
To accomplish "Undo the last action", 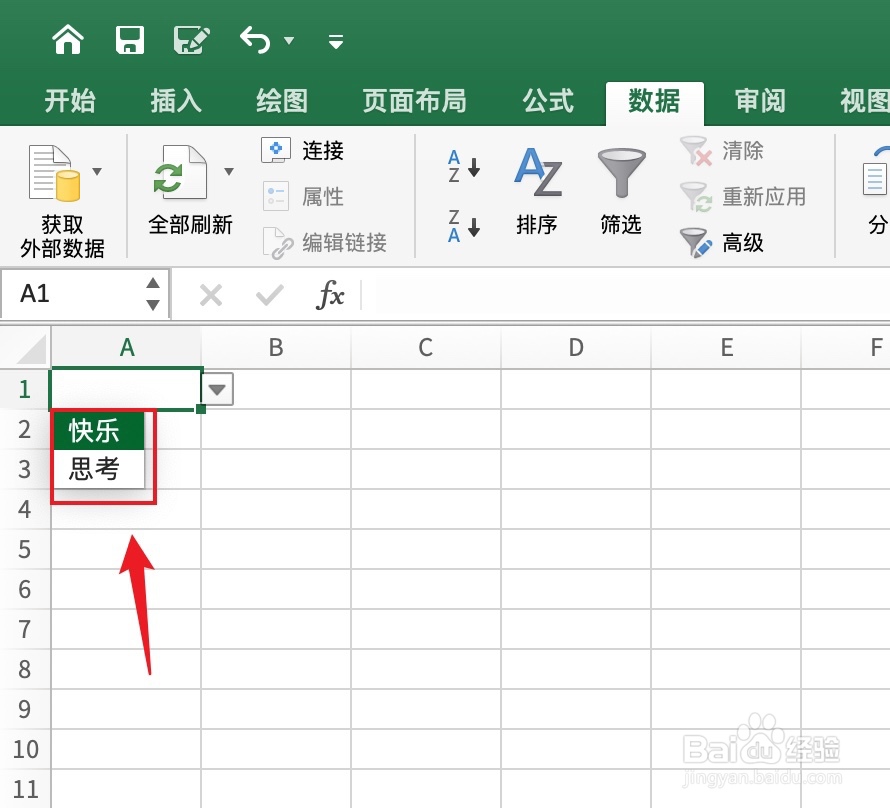I will [x=255, y=40].
